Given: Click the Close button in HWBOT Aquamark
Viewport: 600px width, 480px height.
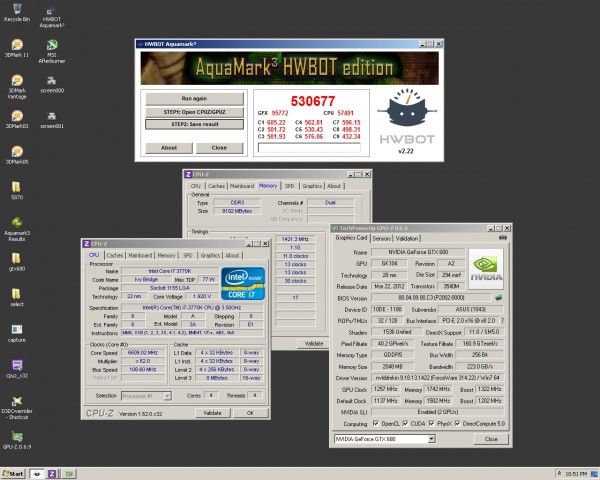Looking at the screenshot, I should (x=219, y=148).
